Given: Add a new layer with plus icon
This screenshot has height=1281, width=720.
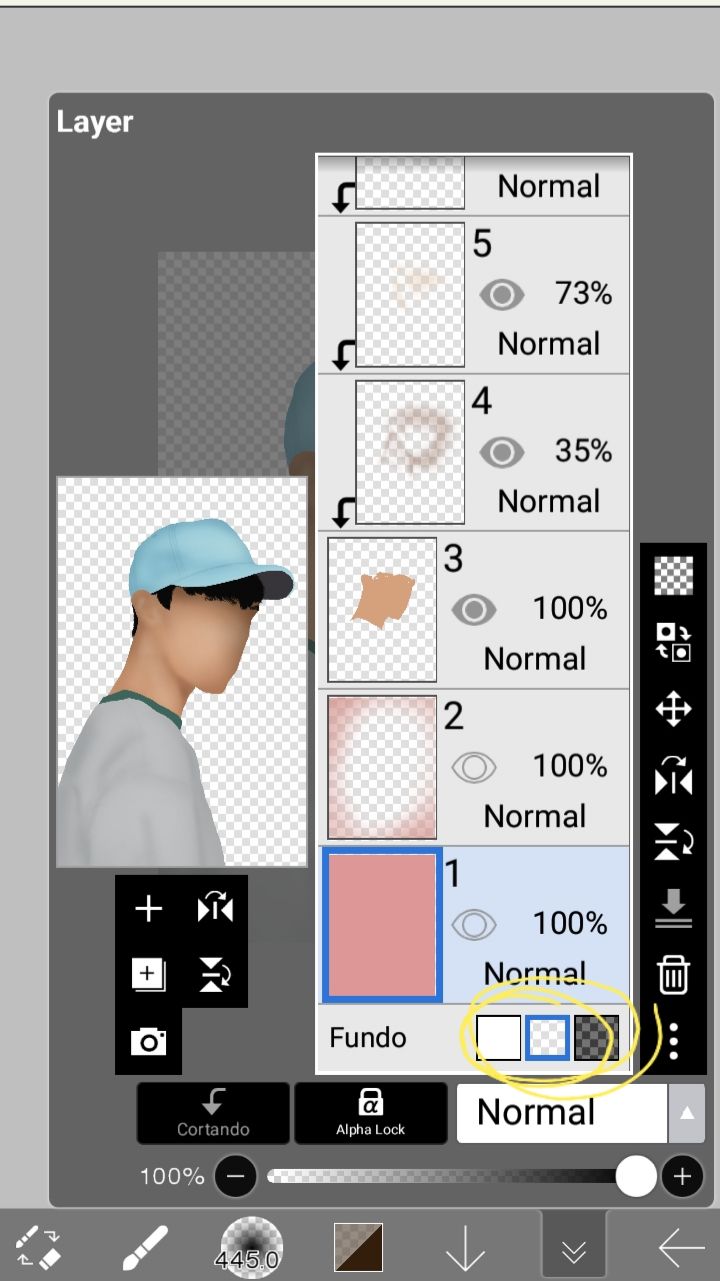Looking at the screenshot, I should click(x=148, y=909).
